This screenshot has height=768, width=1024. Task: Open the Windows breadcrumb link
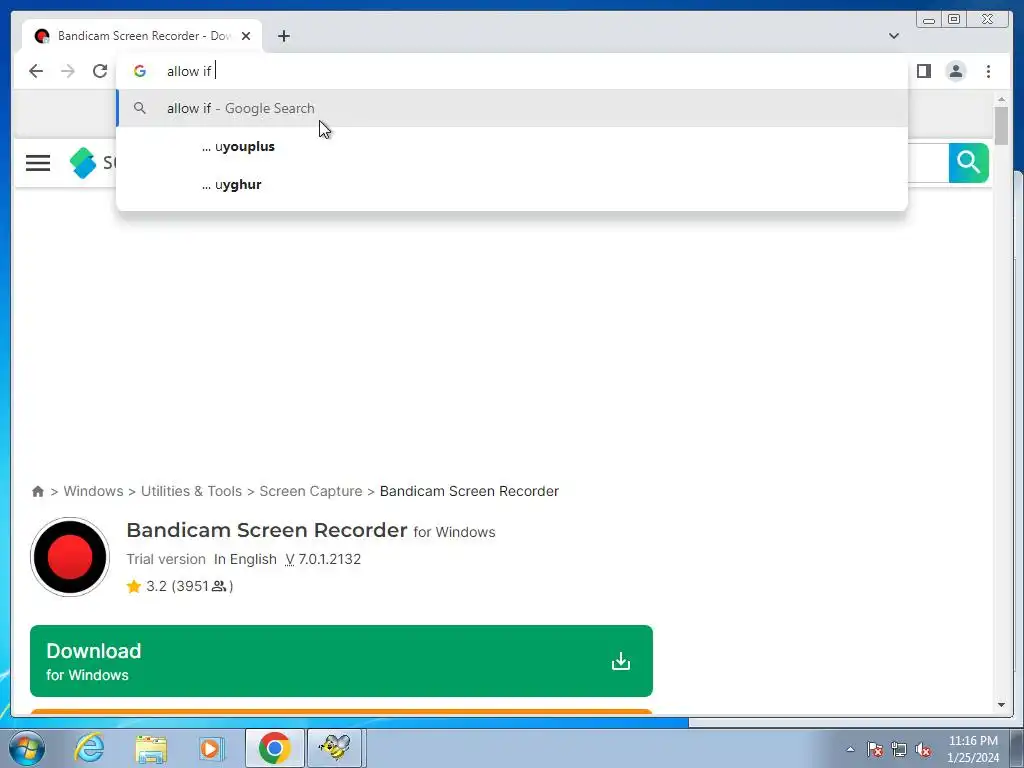tap(93, 491)
